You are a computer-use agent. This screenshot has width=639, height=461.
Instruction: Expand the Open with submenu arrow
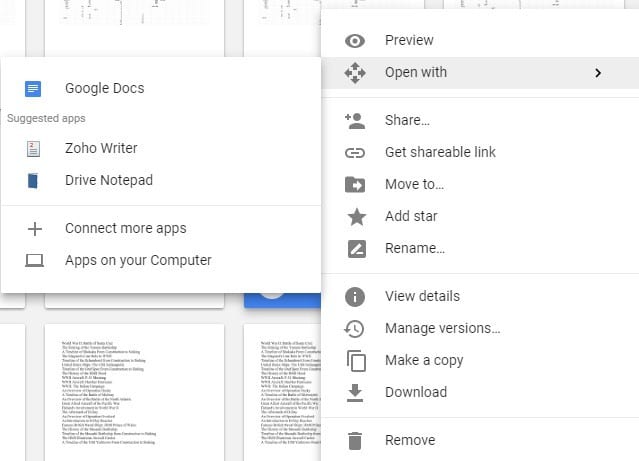coord(598,73)
